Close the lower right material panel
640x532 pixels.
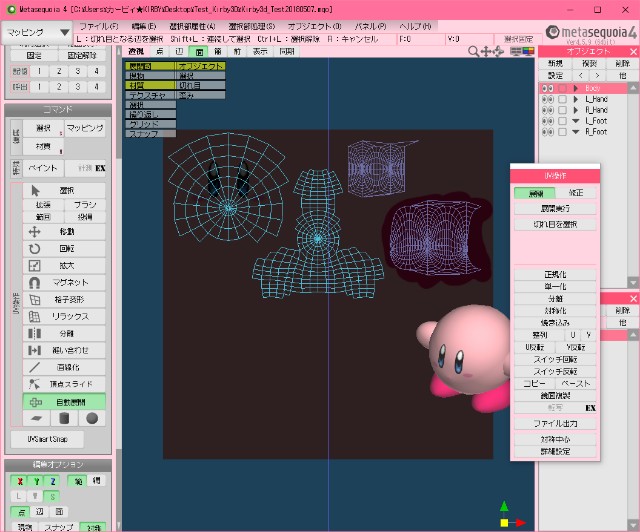tap(633, 298)
